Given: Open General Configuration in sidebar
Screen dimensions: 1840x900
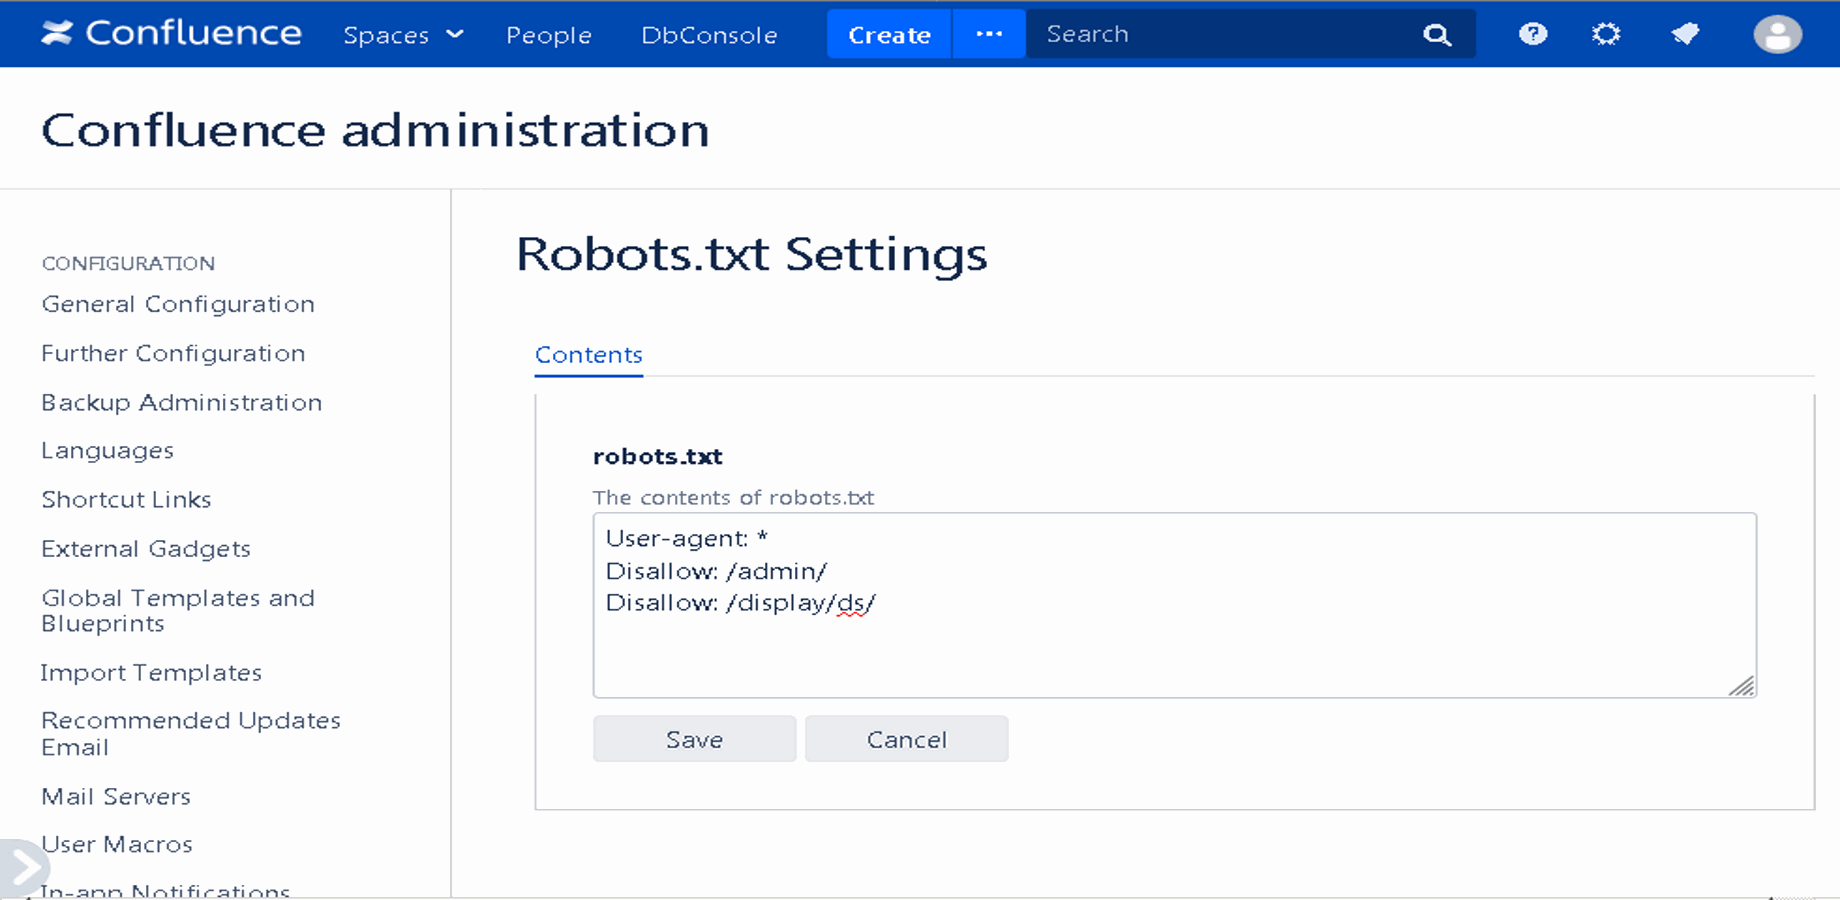Looking at the screenshot, I should pos(178,304).
